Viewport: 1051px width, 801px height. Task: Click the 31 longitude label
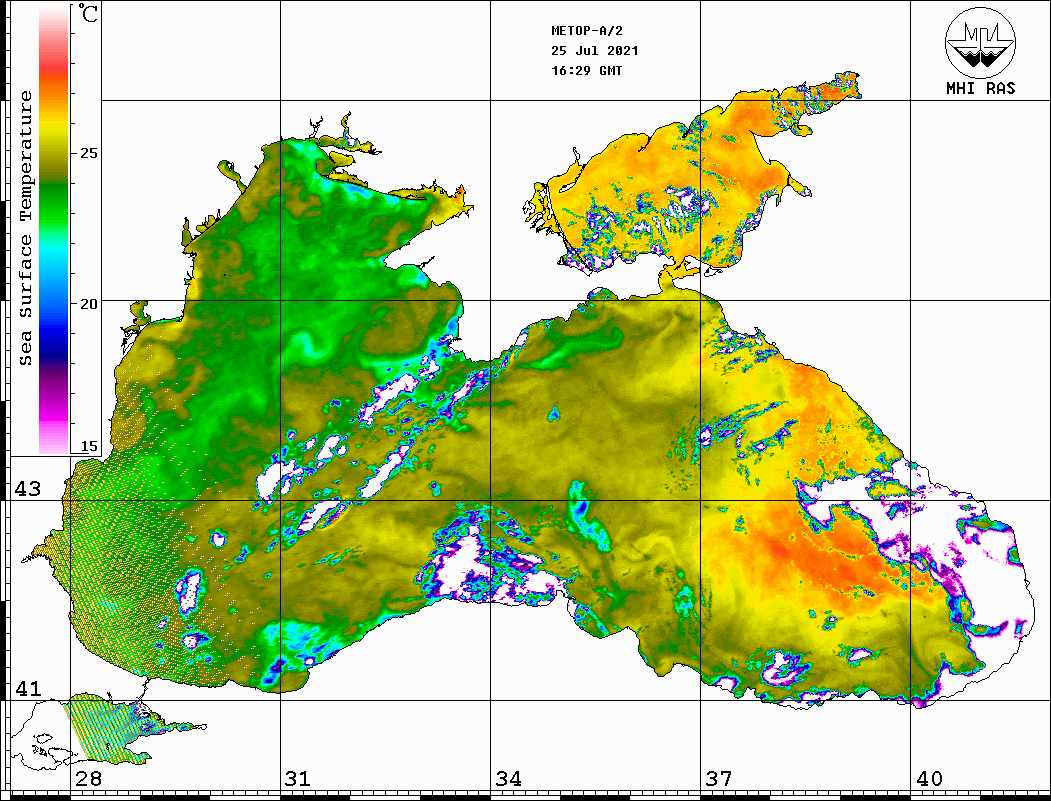(297, 779)
